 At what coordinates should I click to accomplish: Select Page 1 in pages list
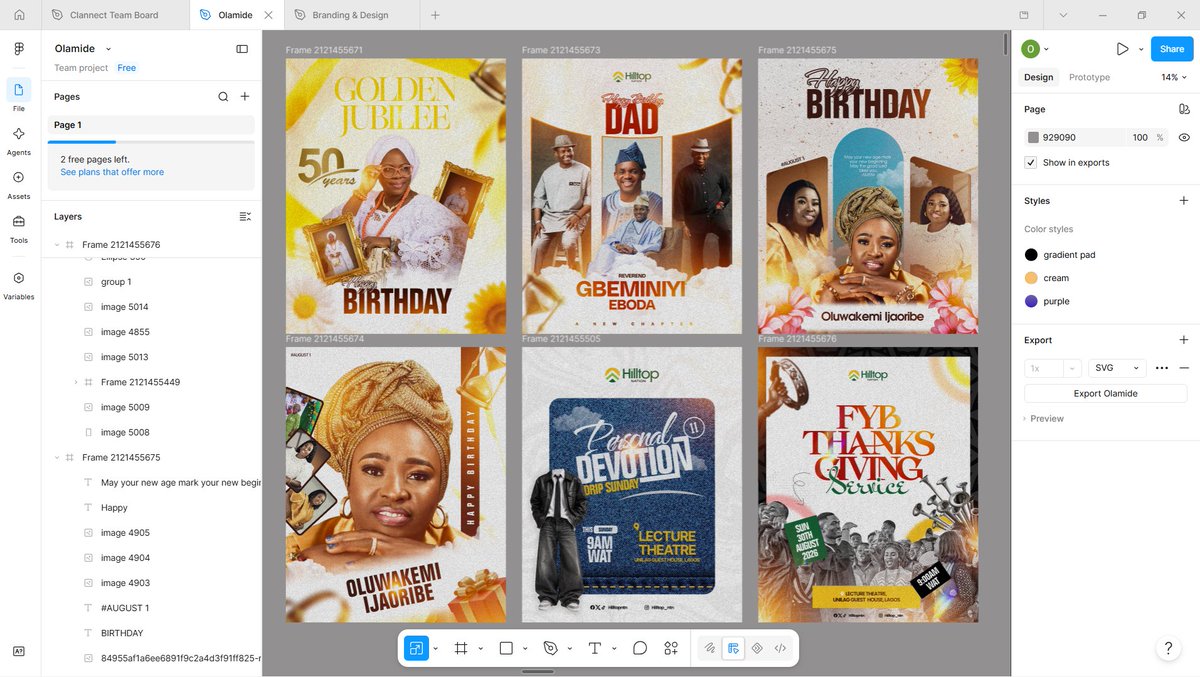click(151, 125)
